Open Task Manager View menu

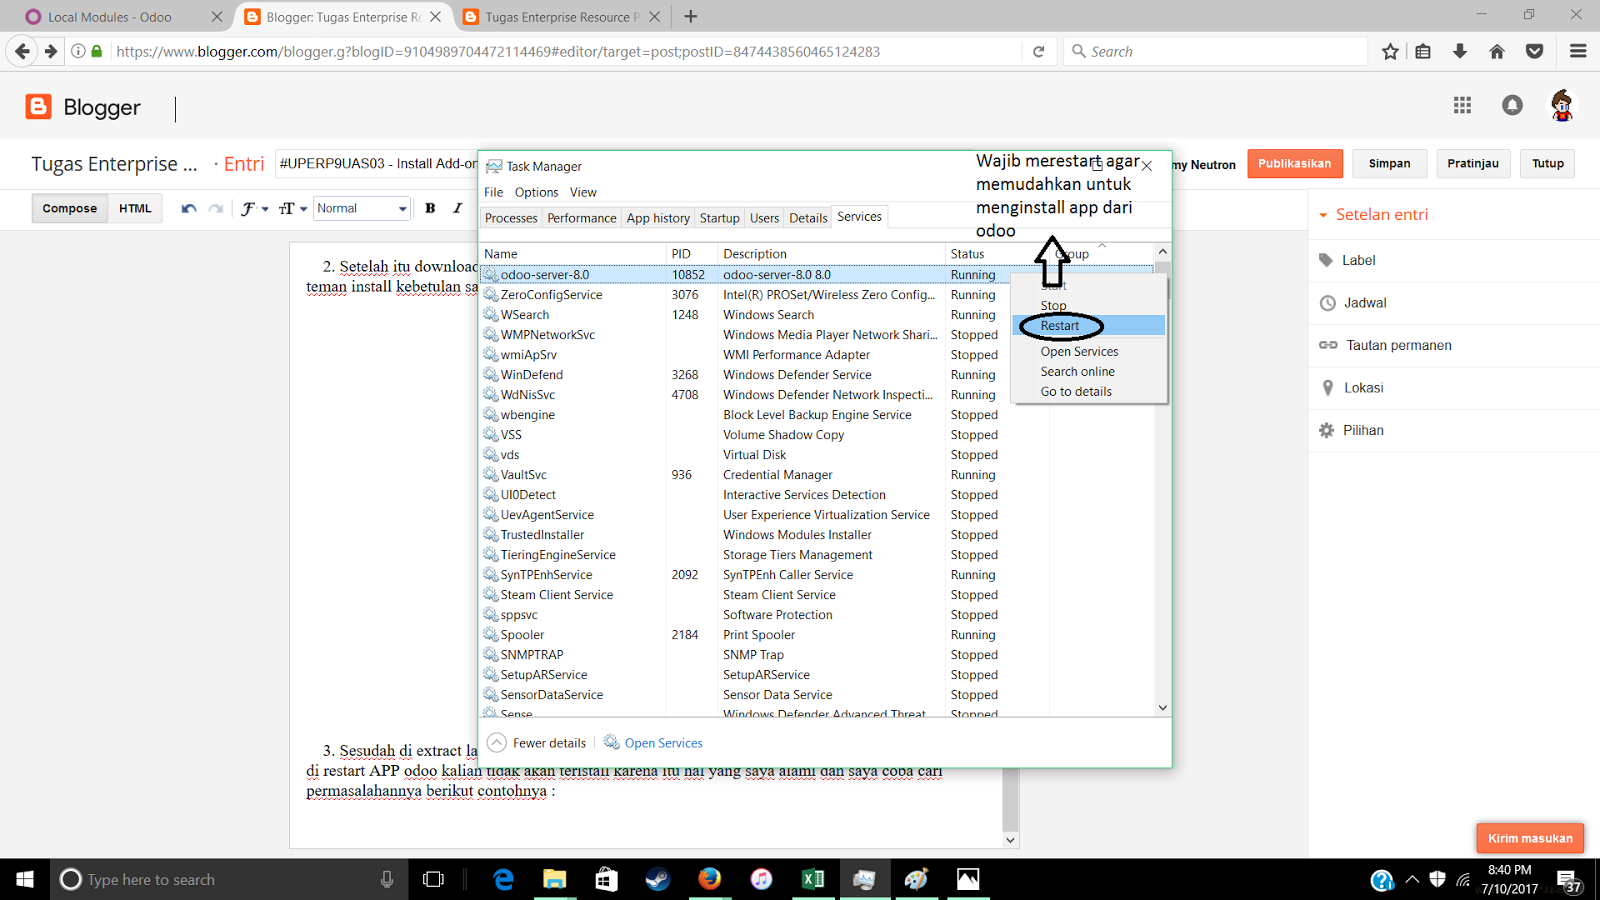583,192
